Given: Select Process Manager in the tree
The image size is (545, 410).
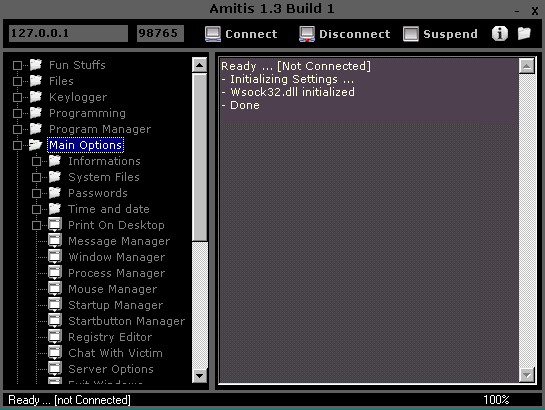Looking at the screenshot, I should pos(116,273).
